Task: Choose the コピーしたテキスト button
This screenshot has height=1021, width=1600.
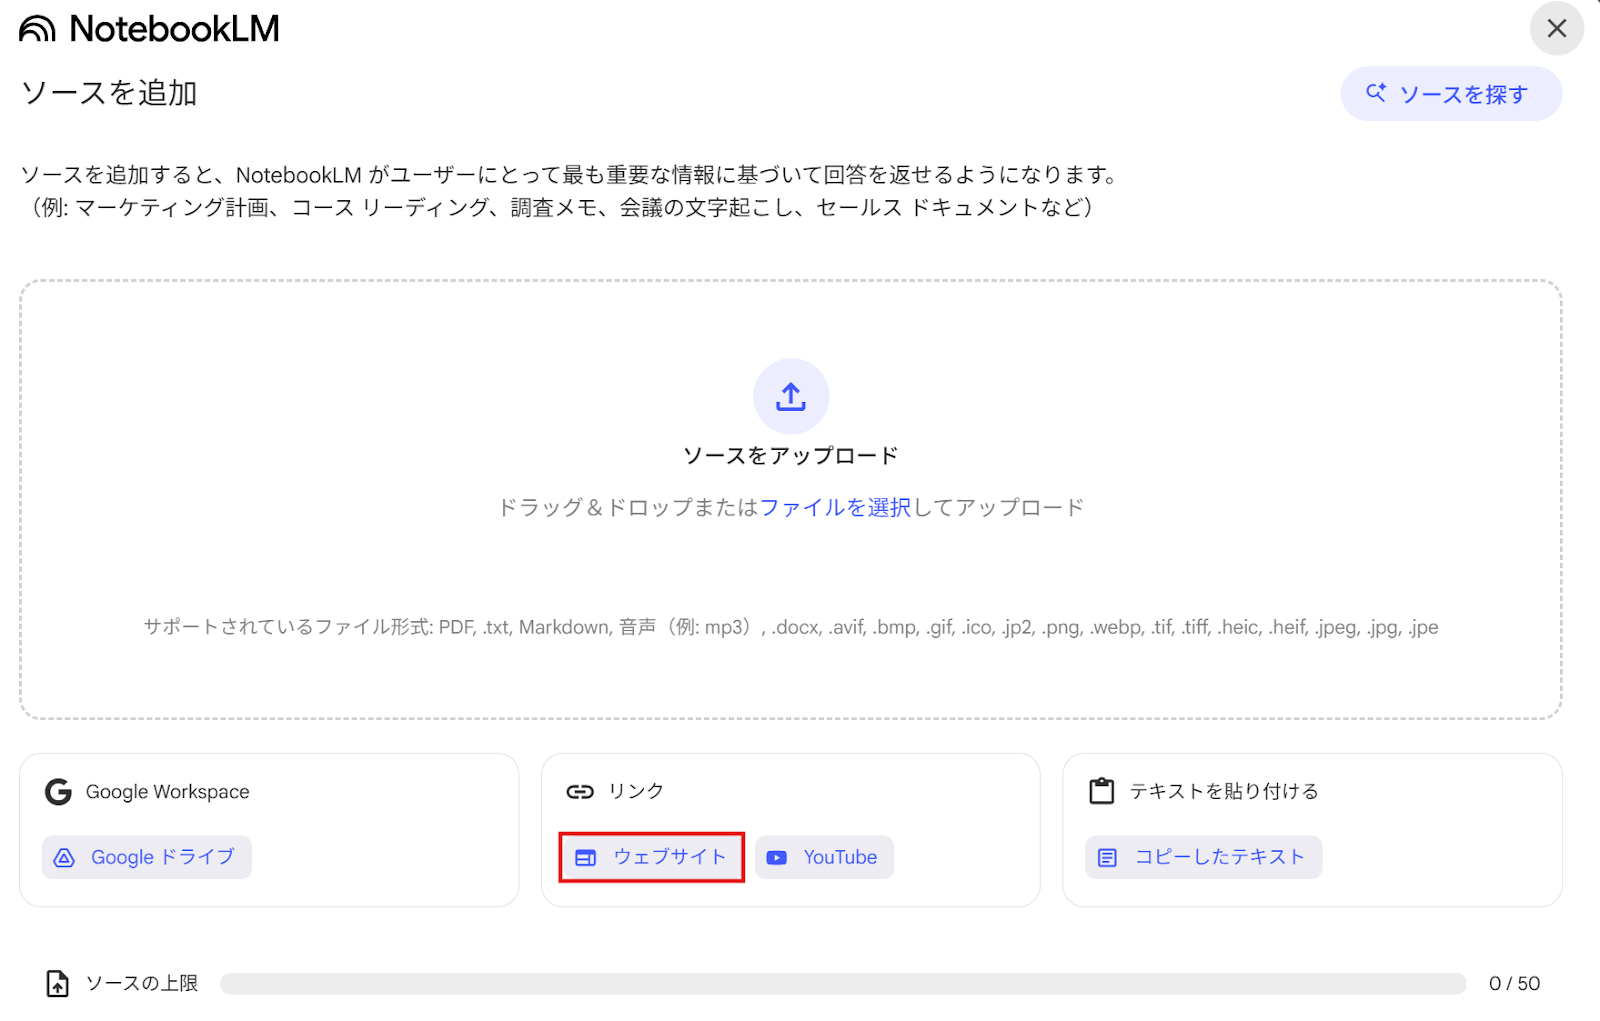Action: point(1204,857)
